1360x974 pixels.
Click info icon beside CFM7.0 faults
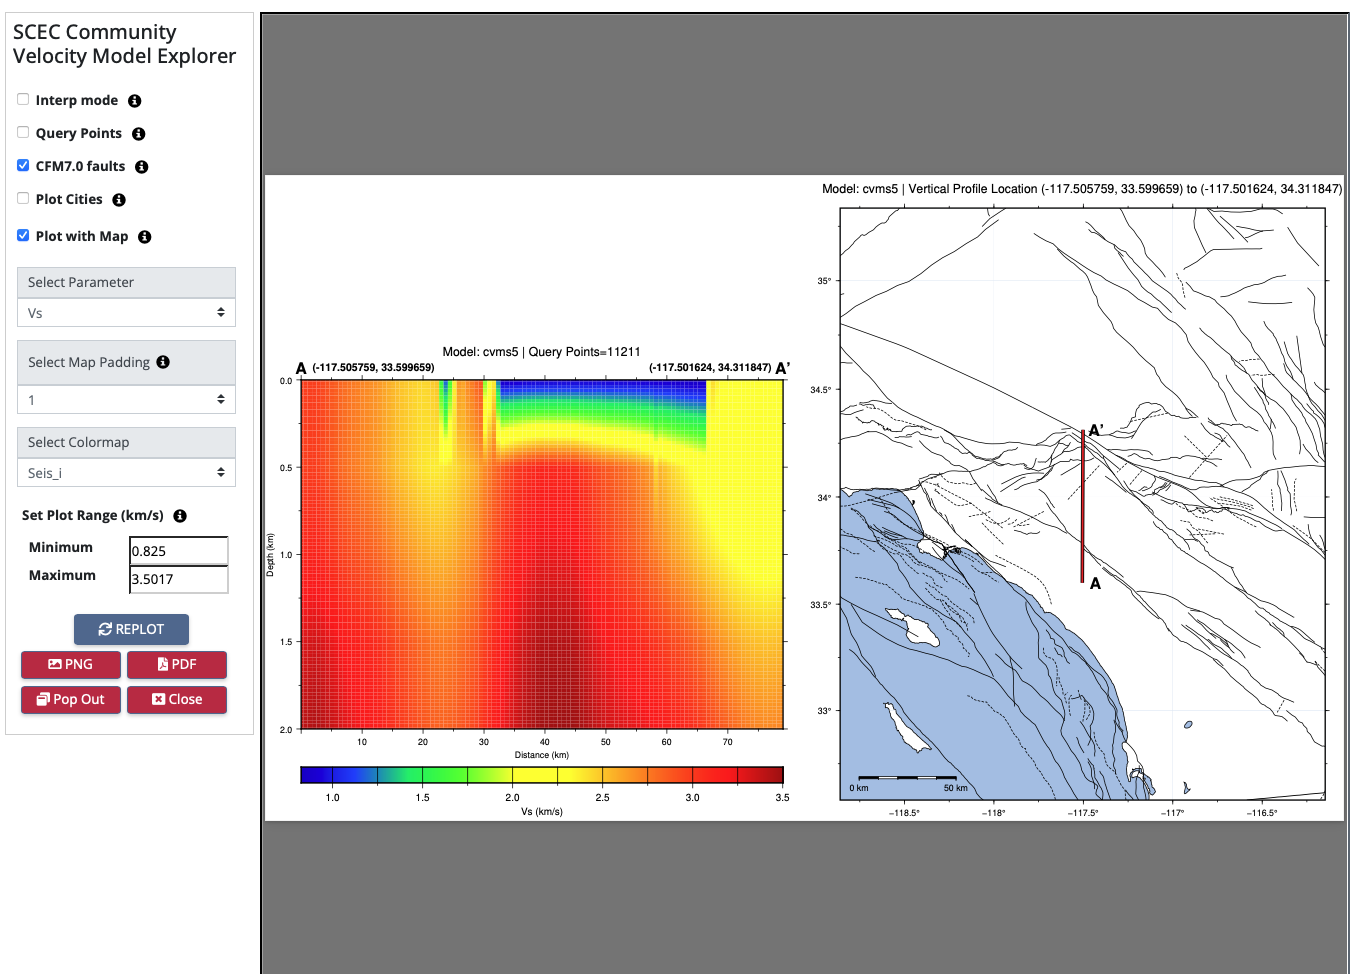(141, 167)
